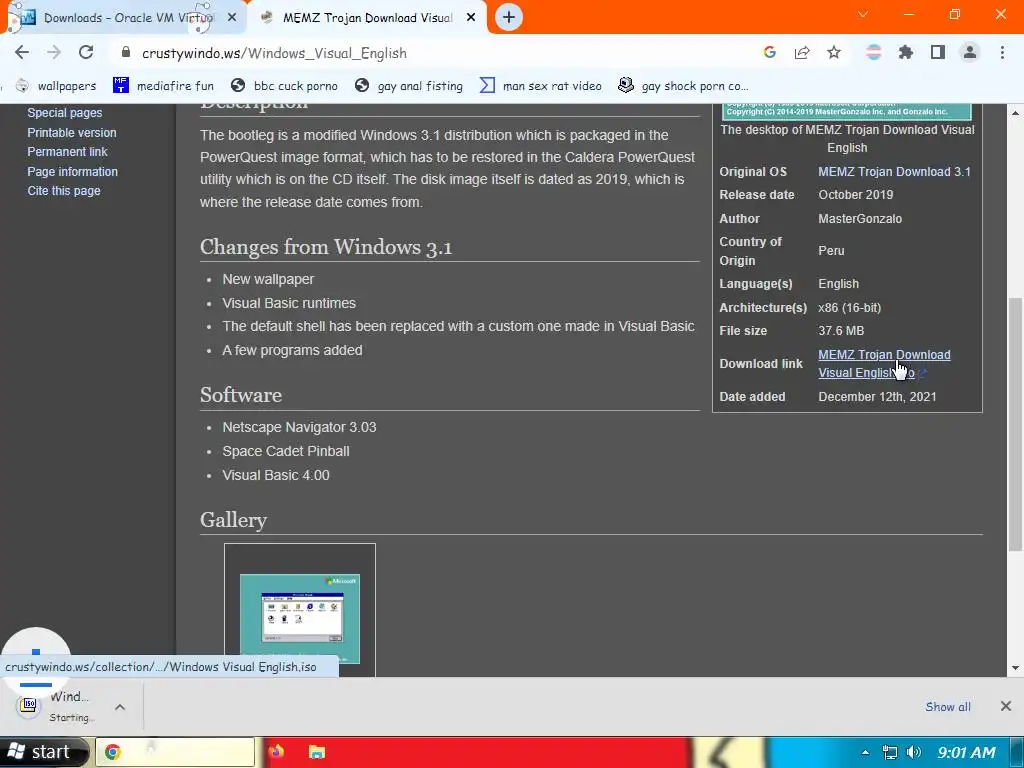Click the striped extension icon in toolbar
Screen dimensions: 1024x768
[873, 52]
